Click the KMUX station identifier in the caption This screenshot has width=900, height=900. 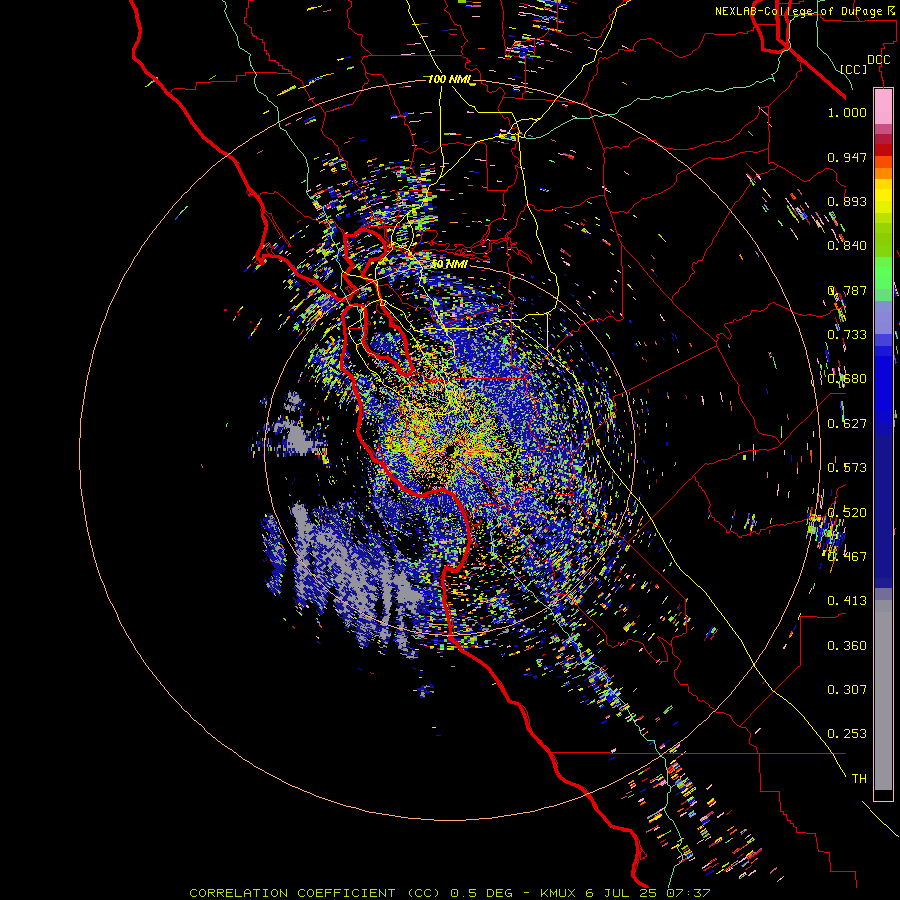coord(560,893)
